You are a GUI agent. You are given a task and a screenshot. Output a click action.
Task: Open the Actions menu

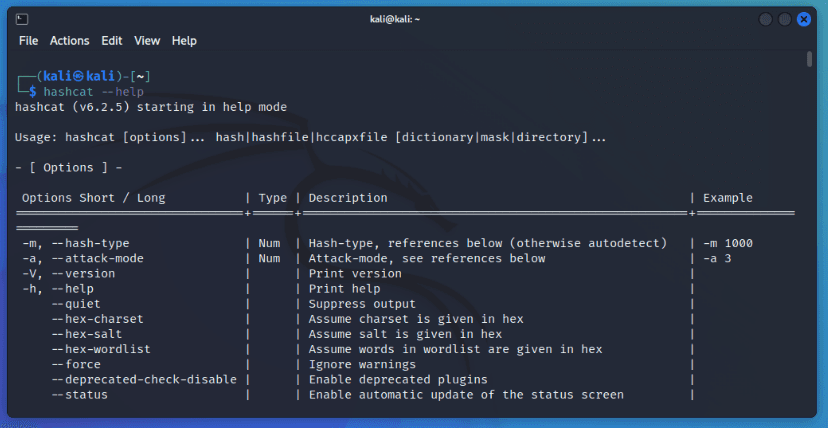pos(70,41)
